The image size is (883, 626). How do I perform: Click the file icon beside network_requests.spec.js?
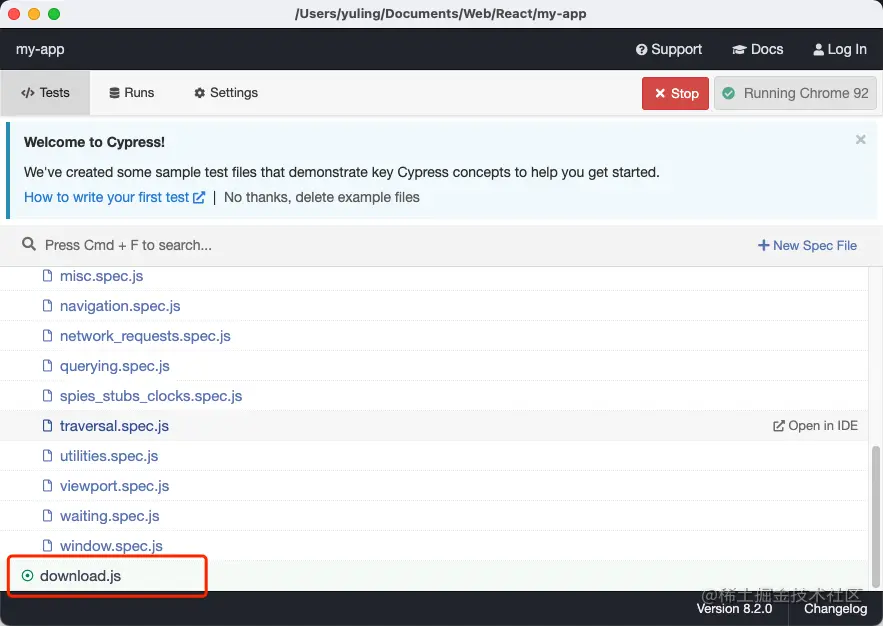point(48,336)
